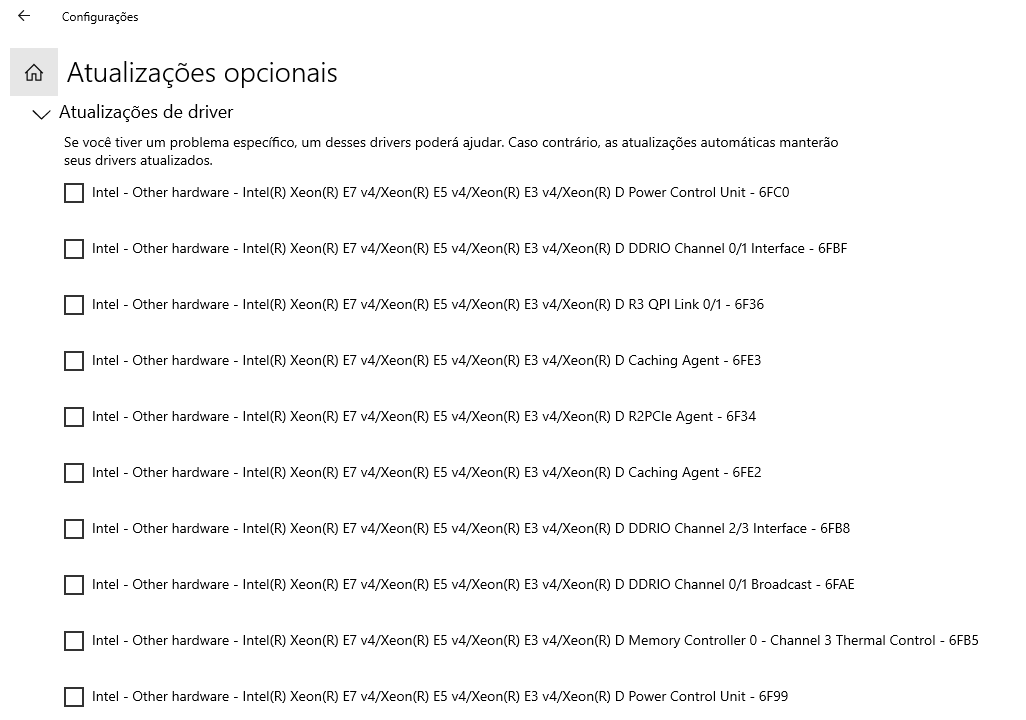Click the 'Atualizações de driver' section heading
The width and height of the screenshot is (1026, 720).
[146, 112]
